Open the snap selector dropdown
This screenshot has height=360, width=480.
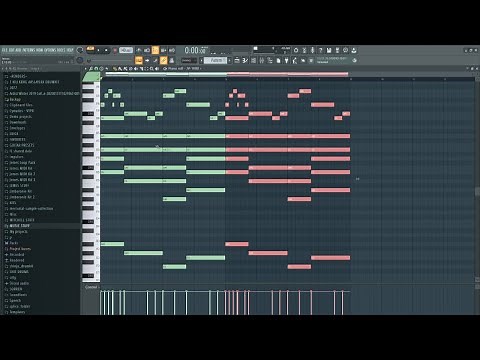tap(189, 60)
